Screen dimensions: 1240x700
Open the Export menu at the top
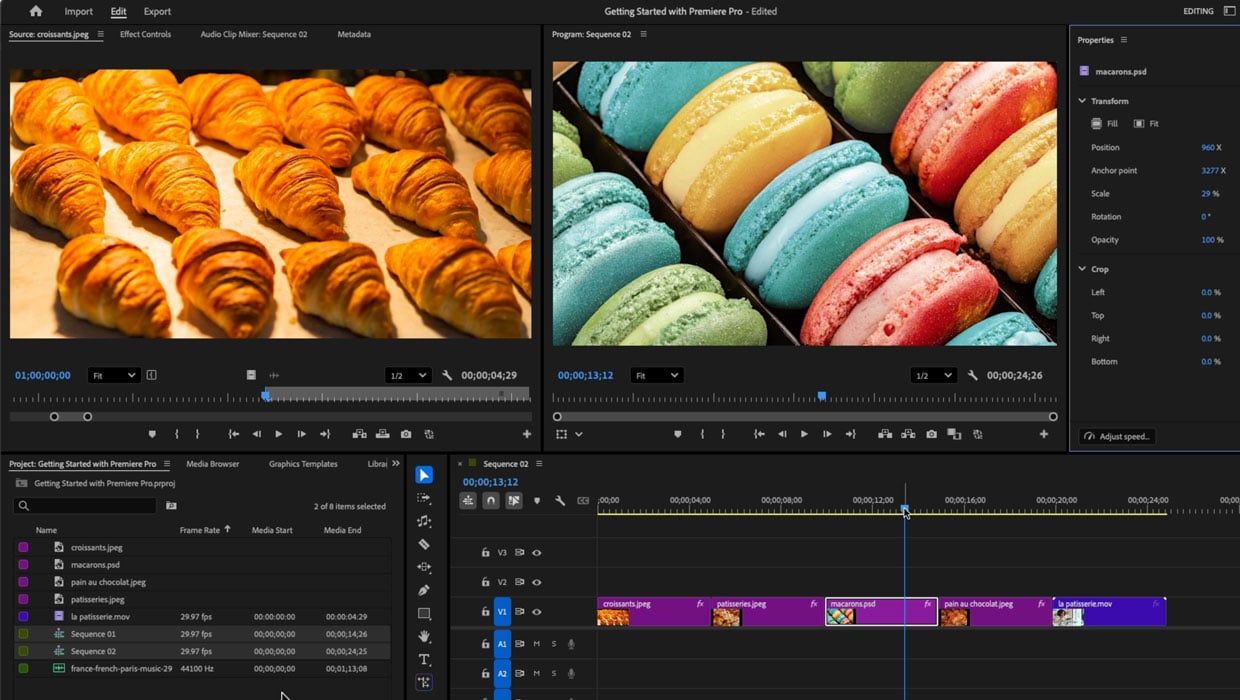157,11
